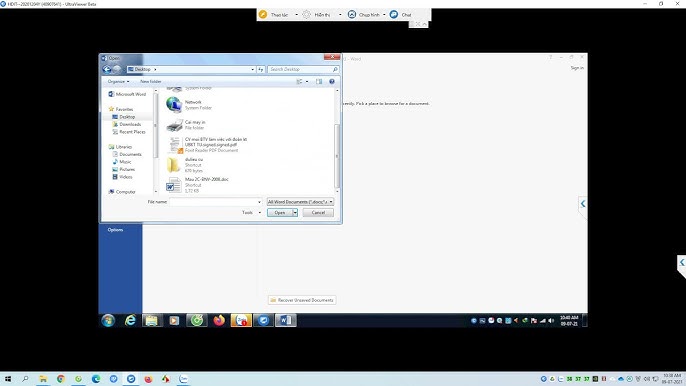Expand view options arrow in dialog toolbar
The height and width of the screenshot is (386, 686).
coord(307,81)
